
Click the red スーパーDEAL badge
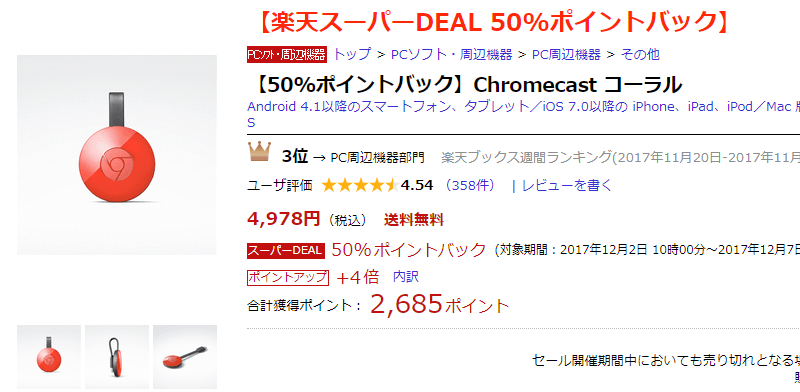286,250
